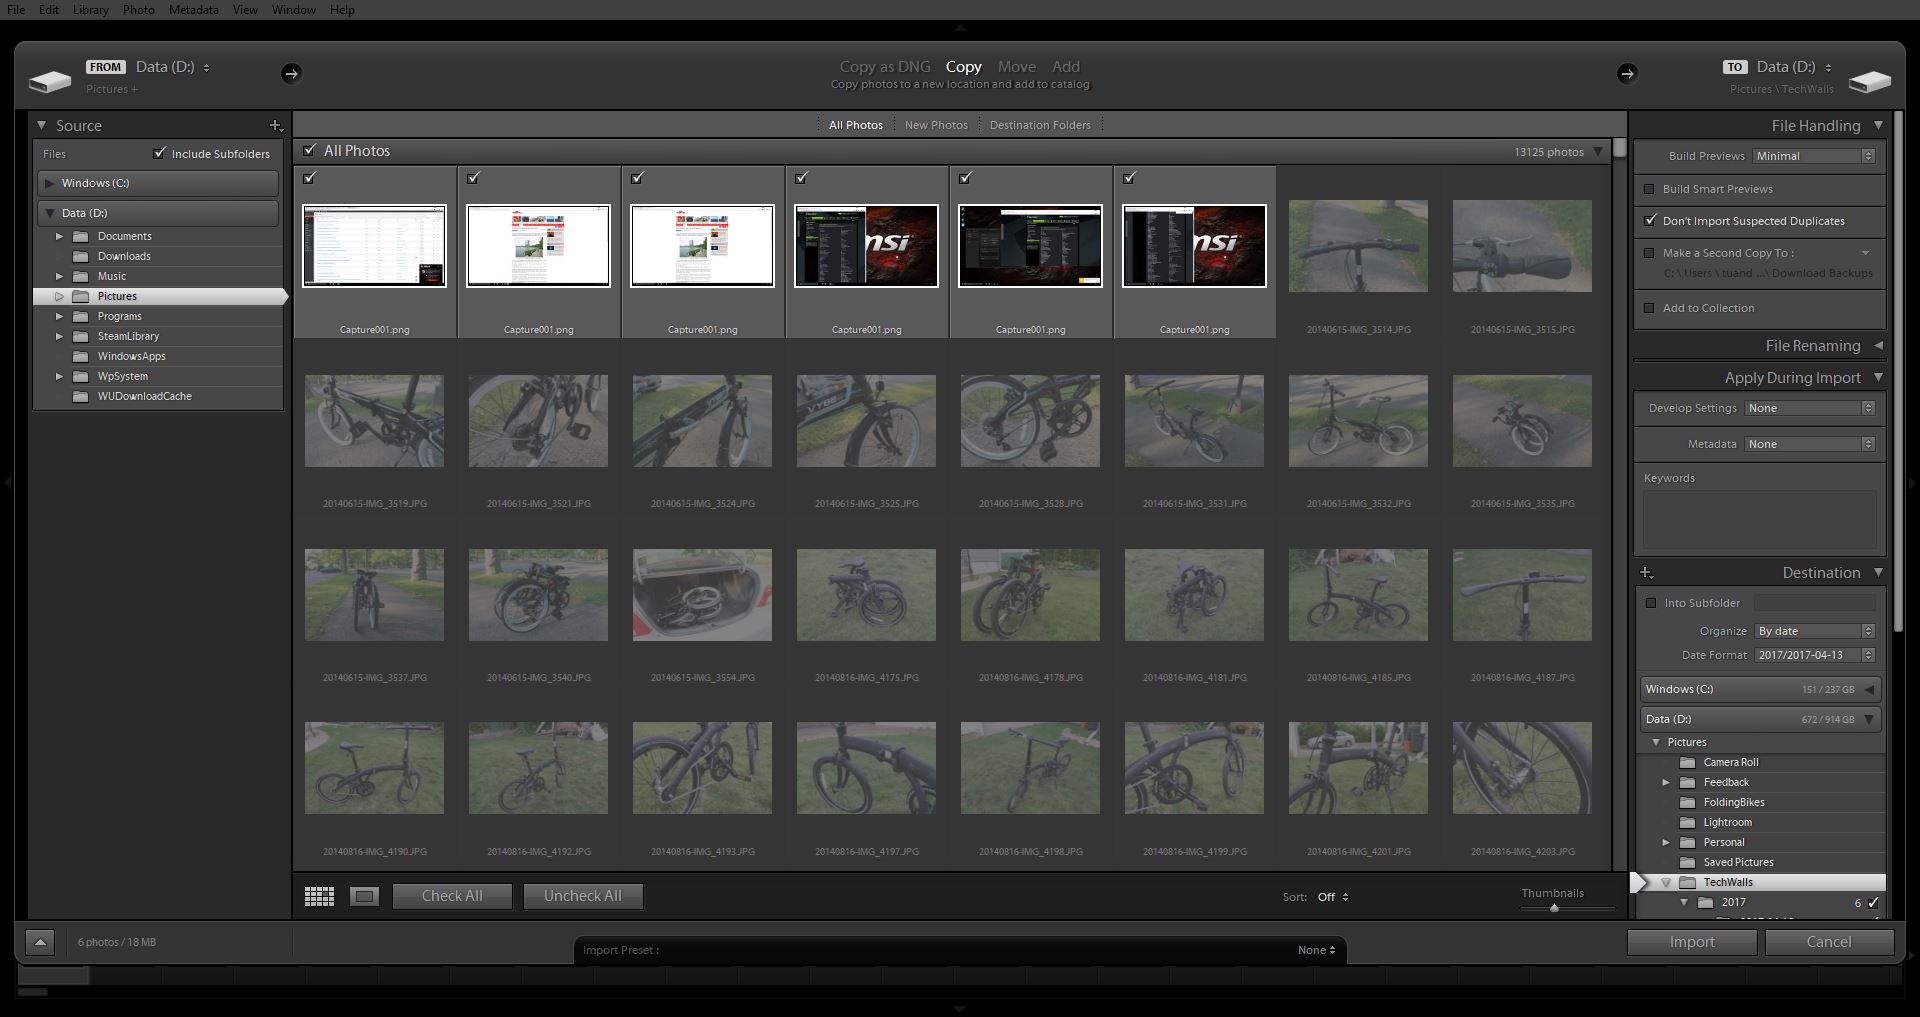This screenshot has width=1920, height=1017.
Task: Click Uncheck All button
Action: tap(583, 896)
